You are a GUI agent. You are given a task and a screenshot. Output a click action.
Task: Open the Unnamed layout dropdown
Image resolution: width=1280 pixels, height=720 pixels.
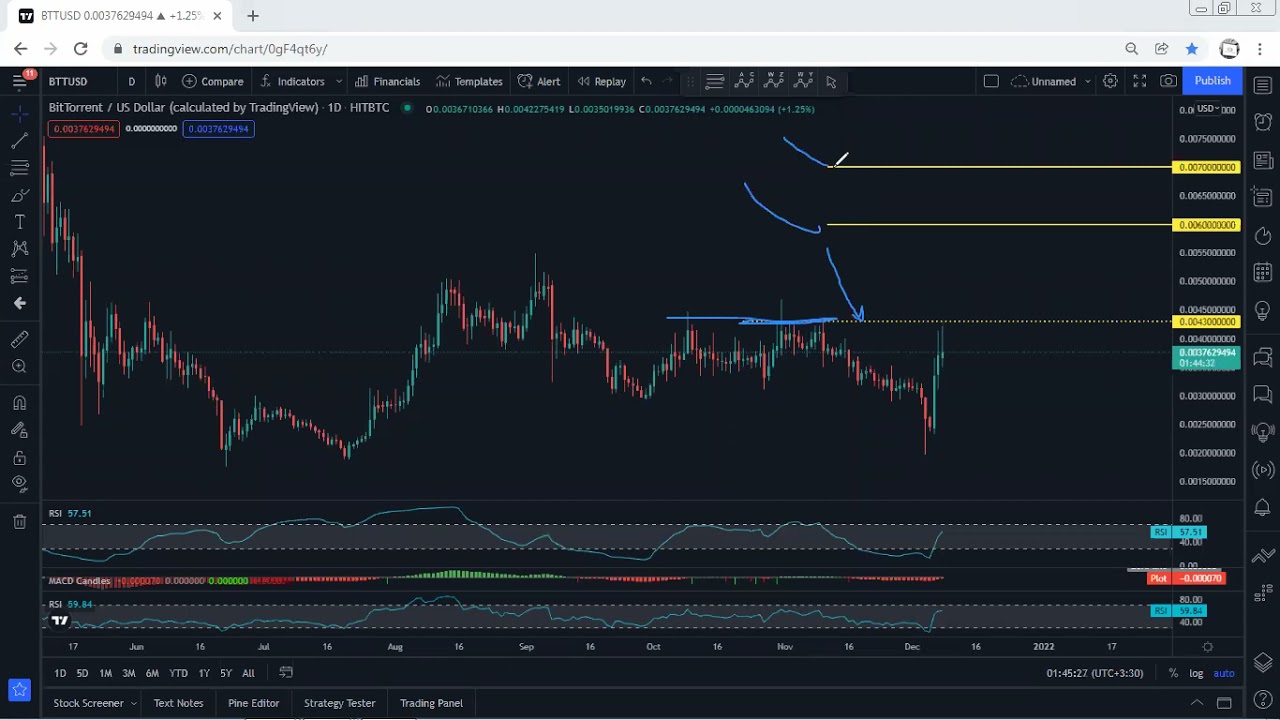pos(1050,81)
